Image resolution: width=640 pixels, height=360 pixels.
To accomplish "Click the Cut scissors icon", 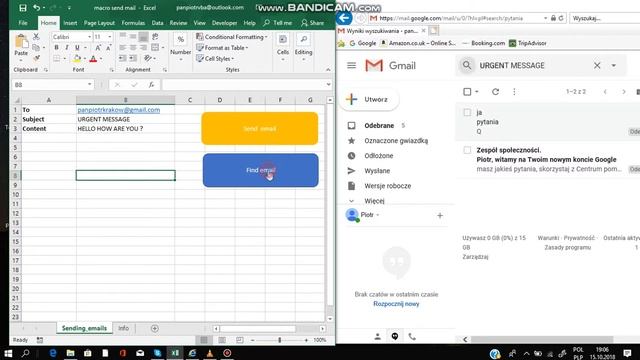I will click(x=36, y=37).
